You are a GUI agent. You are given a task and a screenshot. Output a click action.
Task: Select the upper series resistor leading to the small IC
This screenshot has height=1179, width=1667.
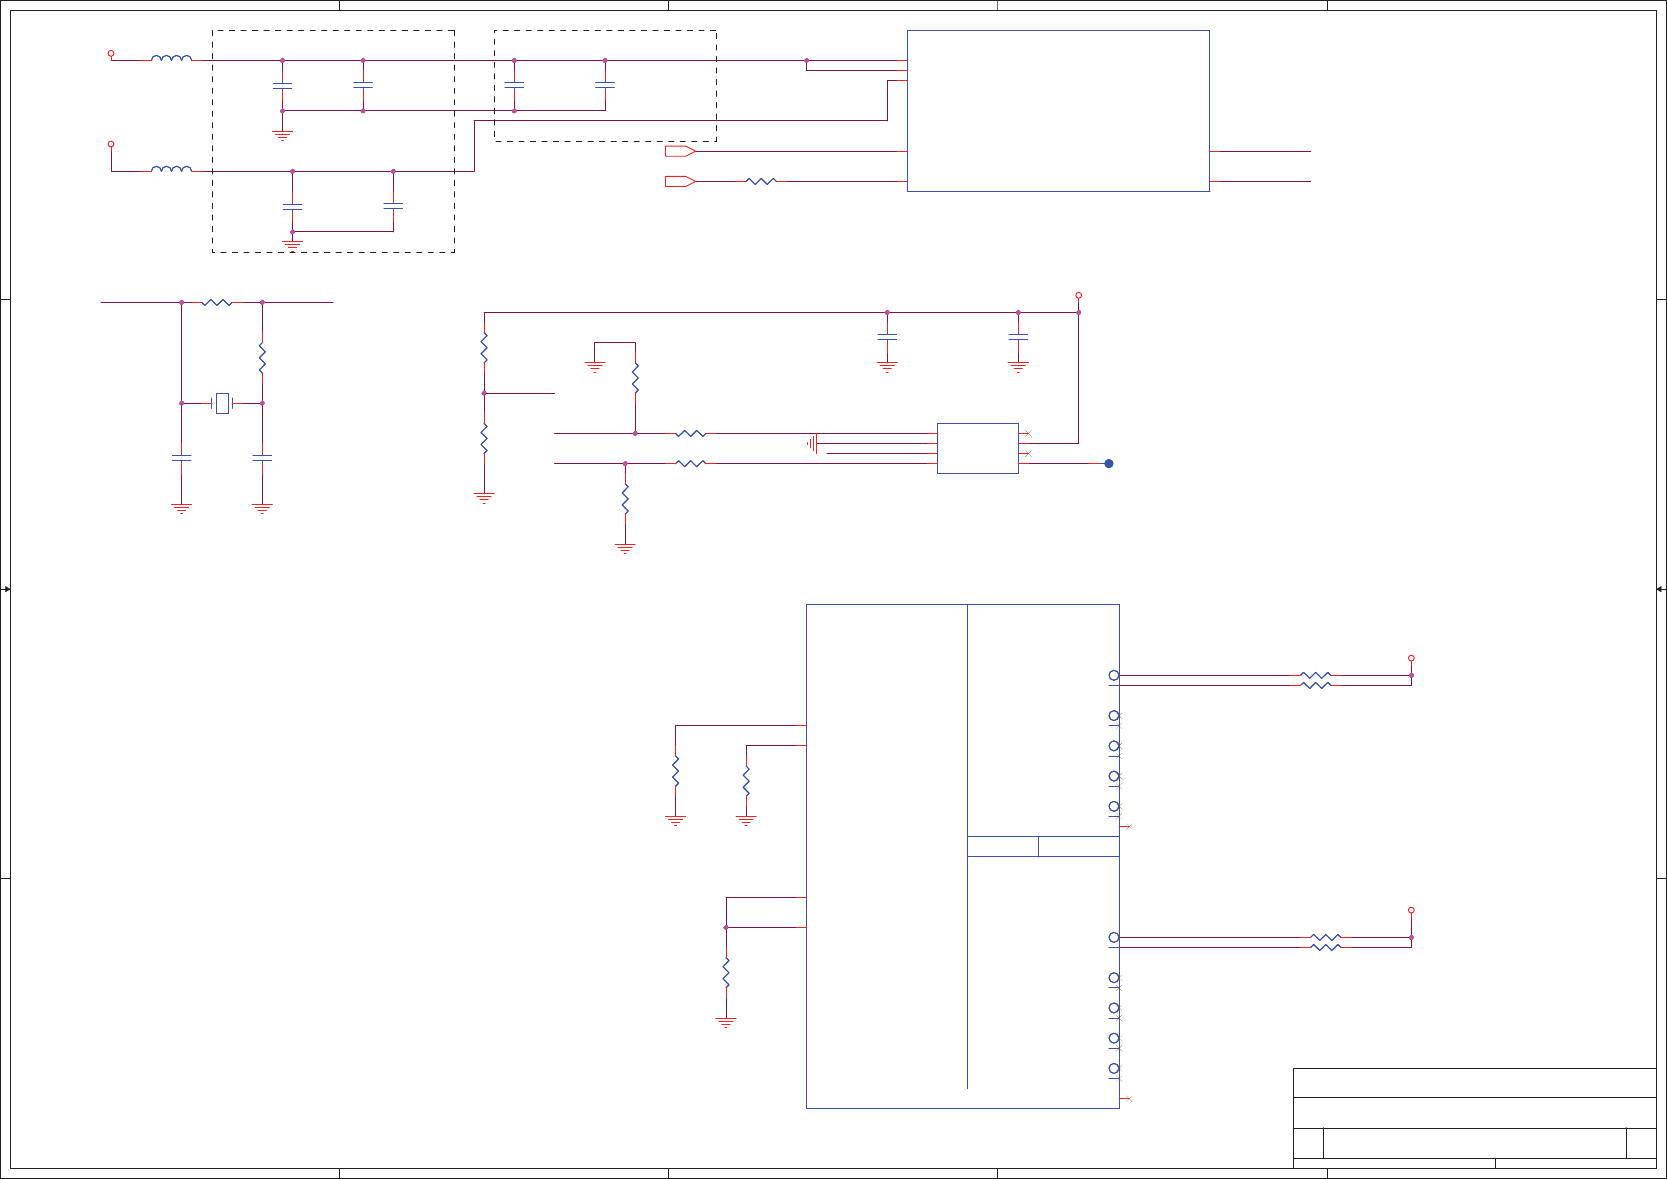(691, 433)
